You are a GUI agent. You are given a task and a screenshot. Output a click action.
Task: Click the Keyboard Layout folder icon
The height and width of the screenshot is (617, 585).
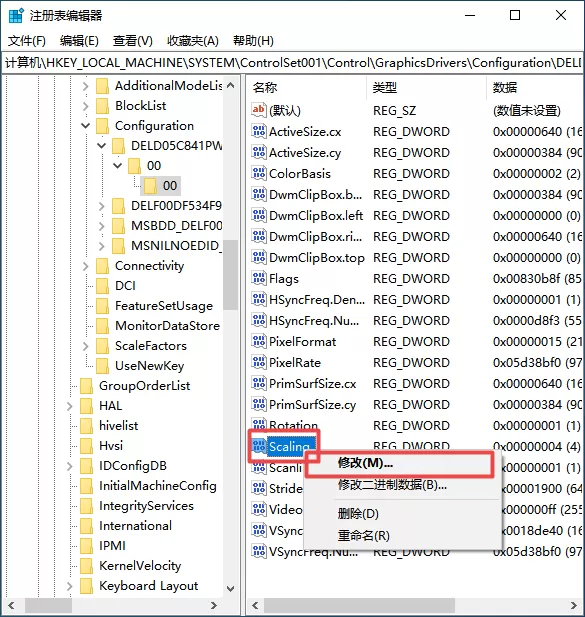click(x=86, y=586)
